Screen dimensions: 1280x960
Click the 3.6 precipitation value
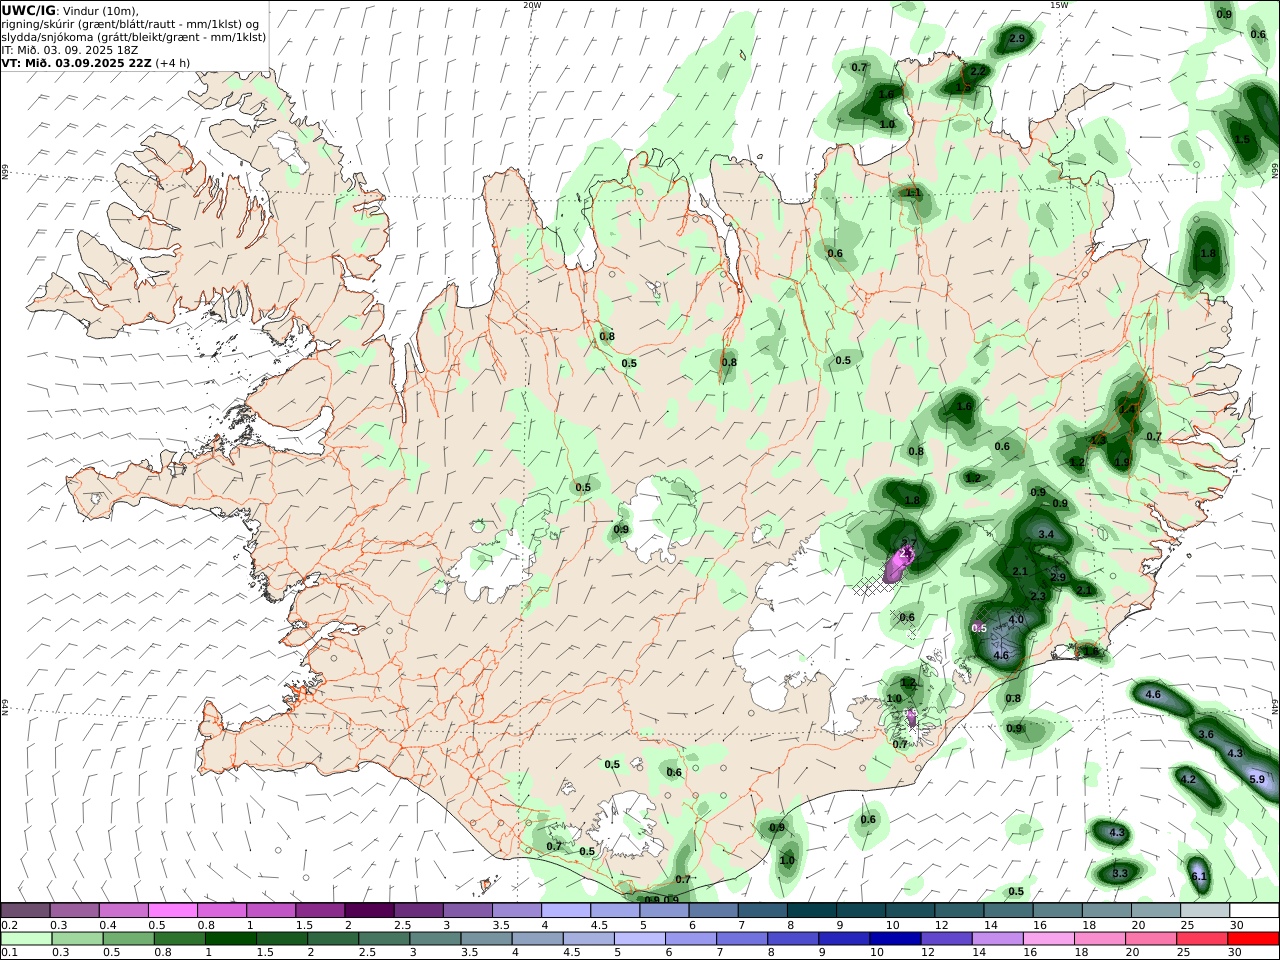(x=1206, y=735)
